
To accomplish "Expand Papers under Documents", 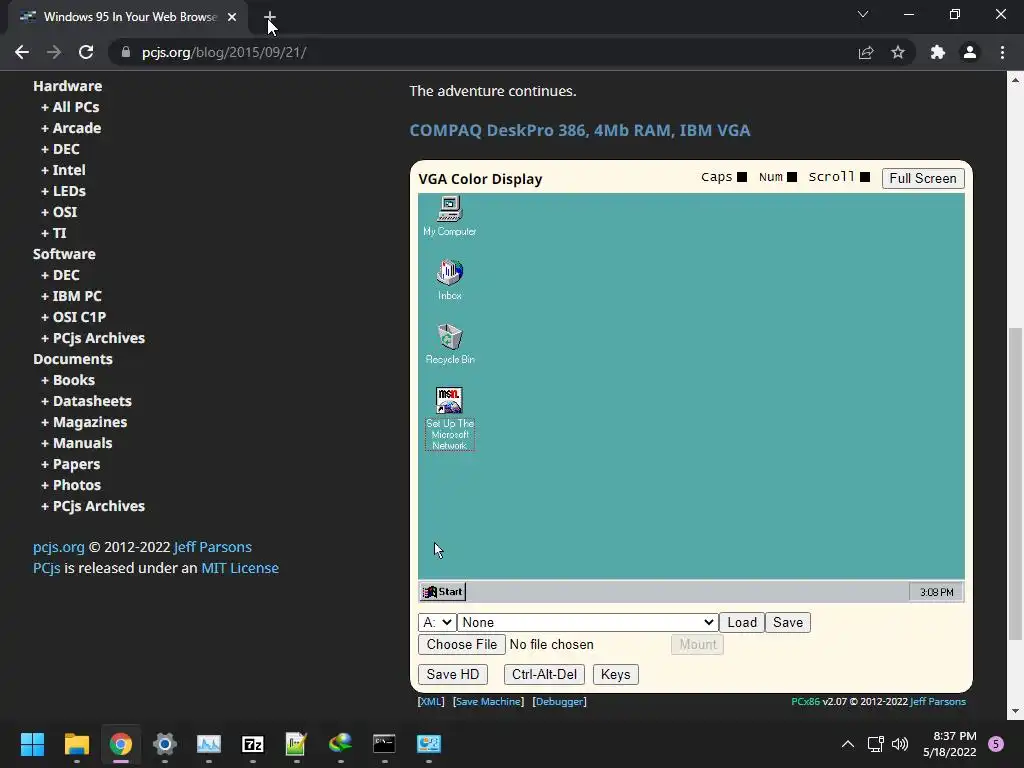I will pyautogui.click(x=71, y=464).
